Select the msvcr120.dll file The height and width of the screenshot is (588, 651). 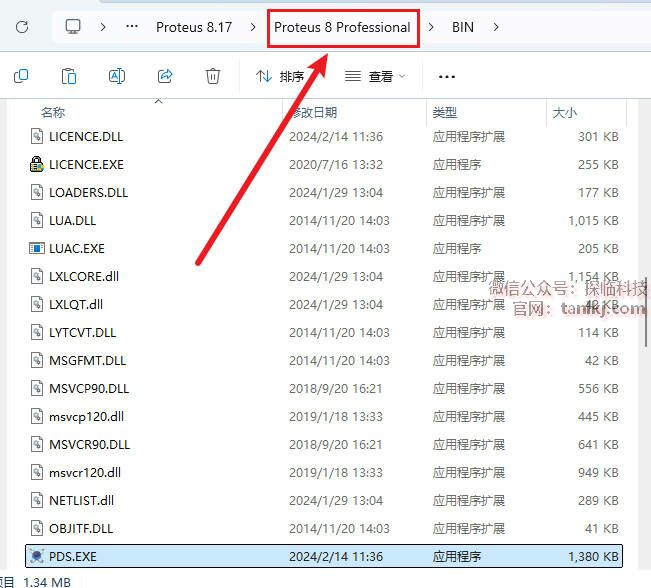pyautogui.click(x=324, y=473)
